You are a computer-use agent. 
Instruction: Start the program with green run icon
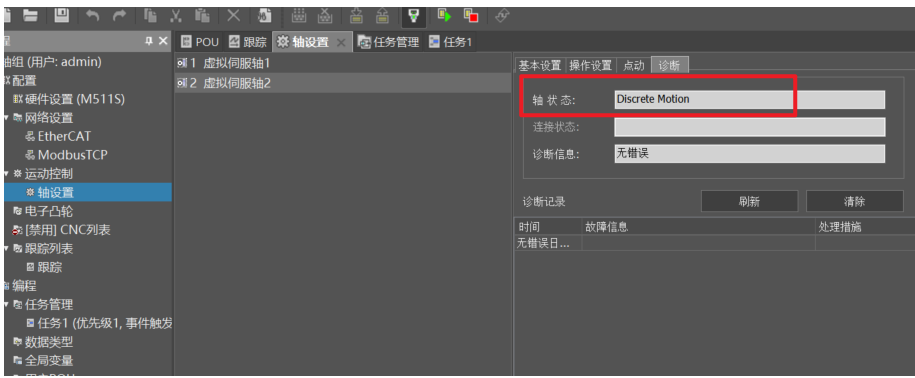click(x=445, y=16)
